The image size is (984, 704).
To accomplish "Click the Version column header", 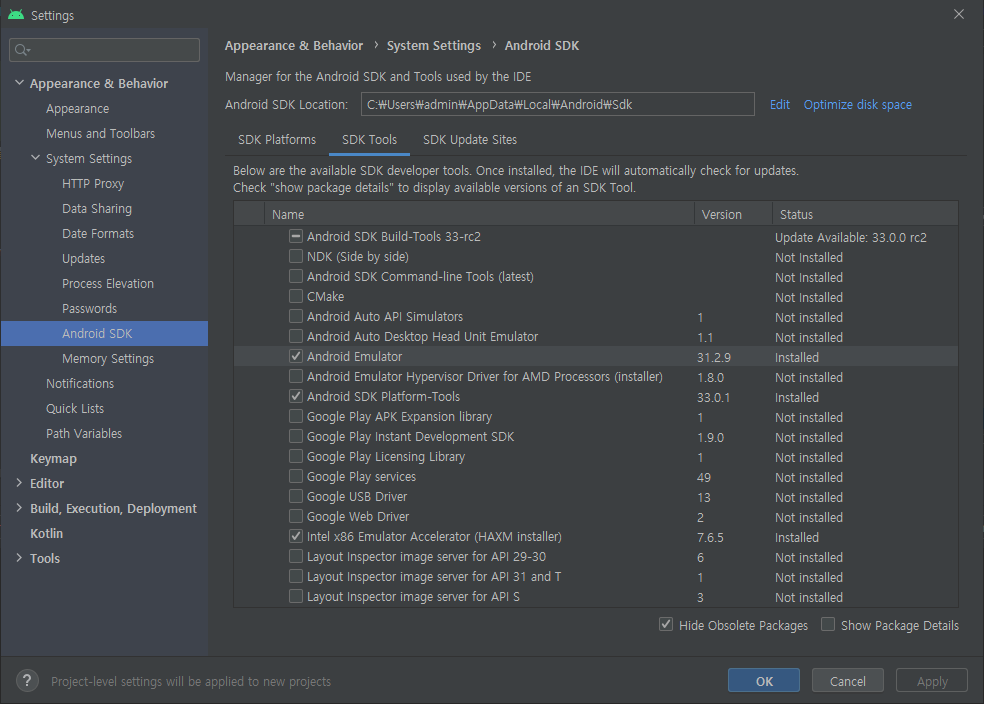I will click(x=733, y=214).
